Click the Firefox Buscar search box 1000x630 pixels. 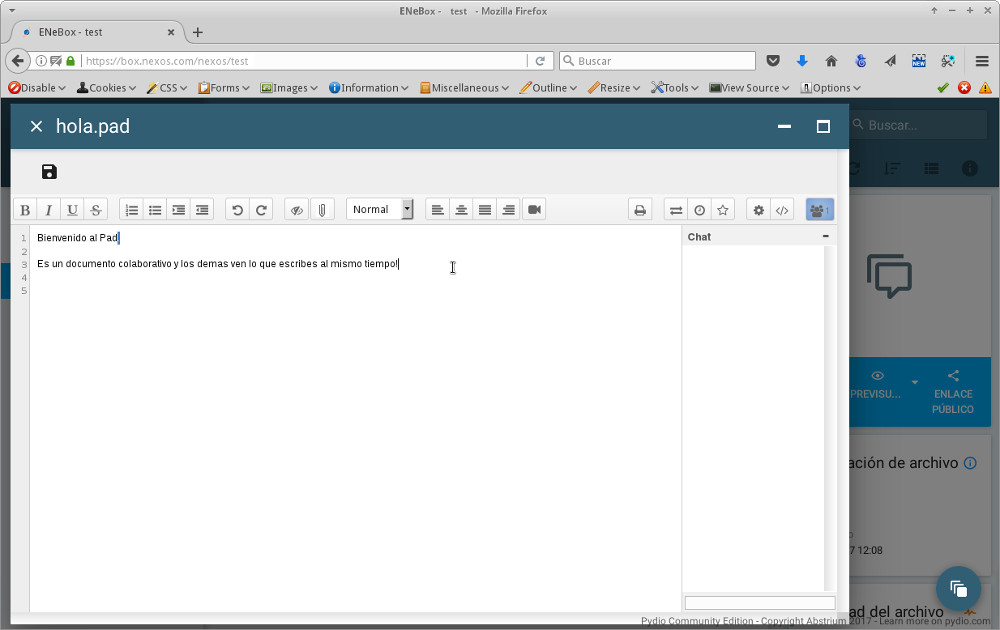[657, 61]
